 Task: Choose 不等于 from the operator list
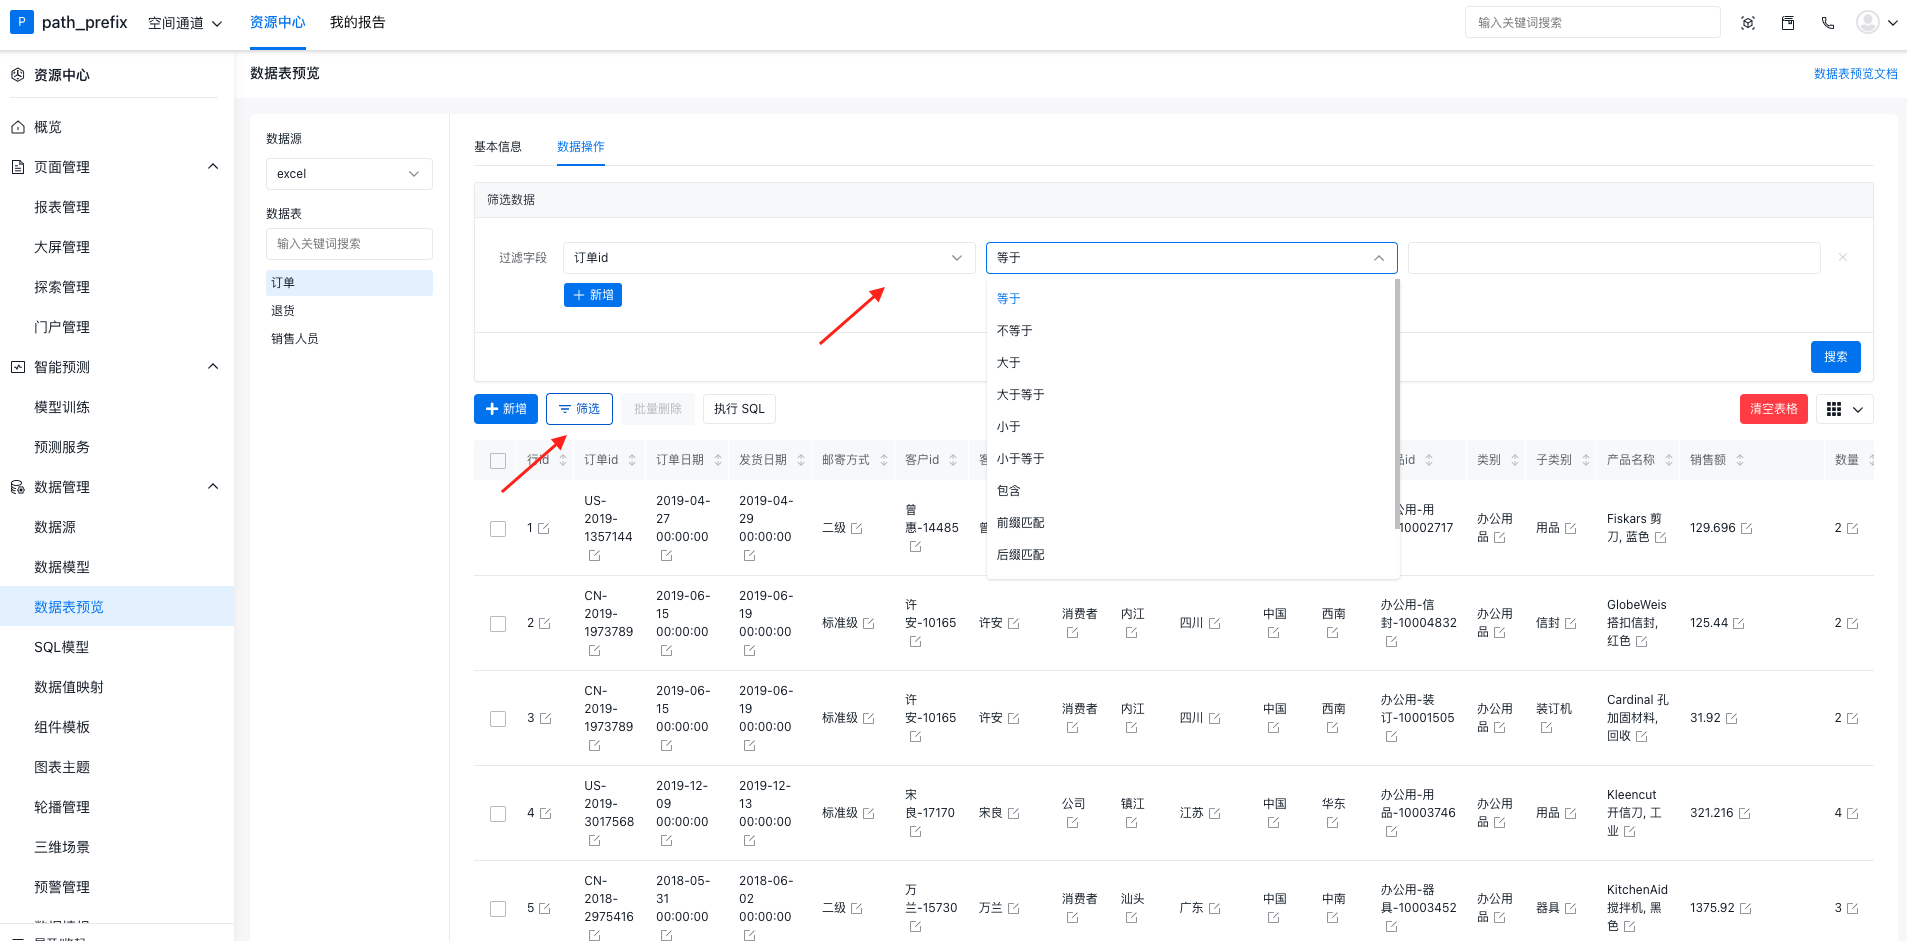tap(1191, 331)
